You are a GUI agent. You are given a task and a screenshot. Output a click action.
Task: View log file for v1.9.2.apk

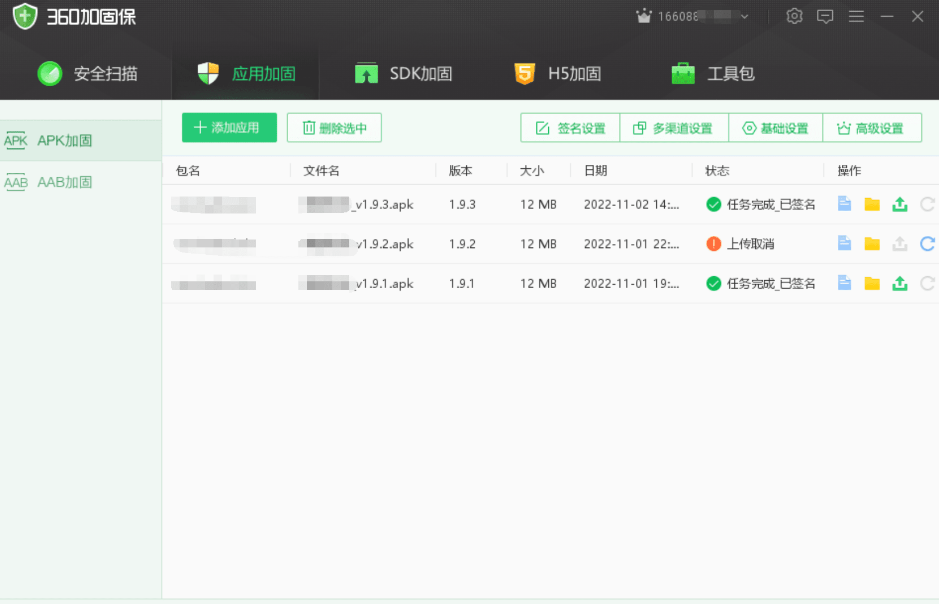[844, 244]
